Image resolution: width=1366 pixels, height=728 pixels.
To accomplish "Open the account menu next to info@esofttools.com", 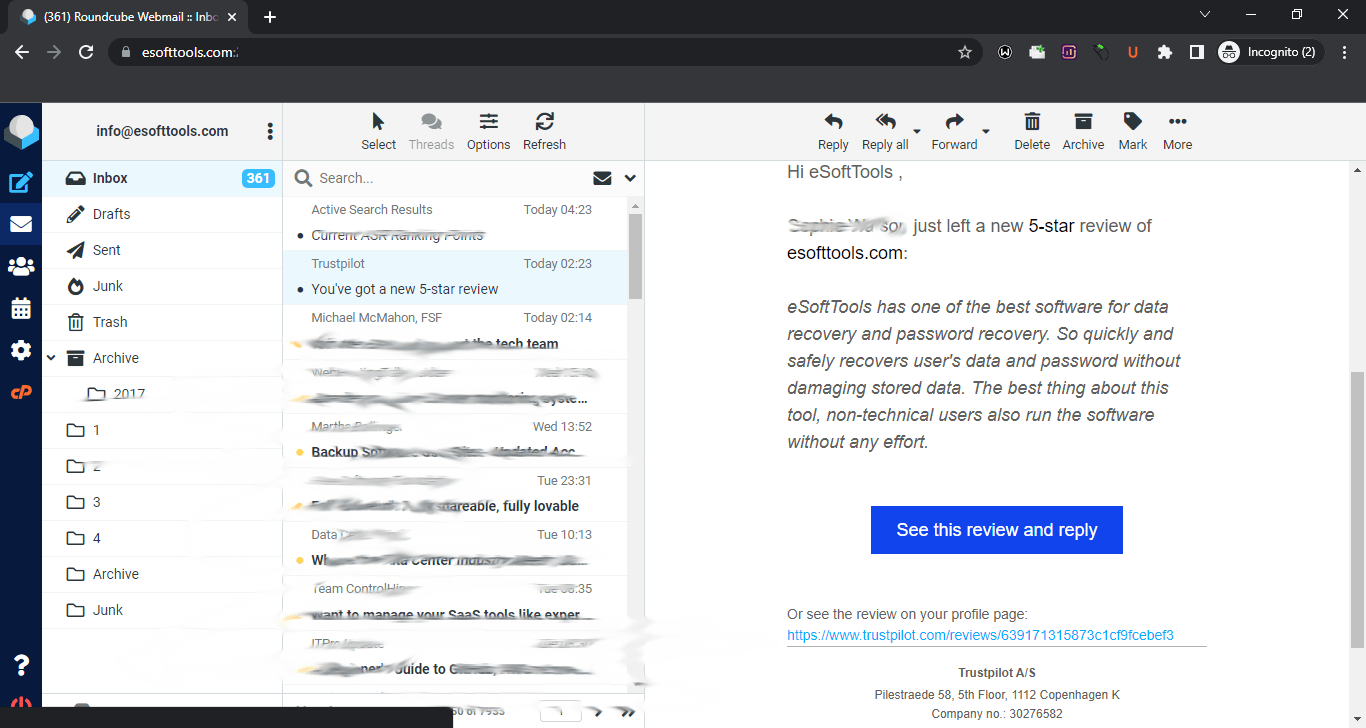I will click(x=270, y=131).
